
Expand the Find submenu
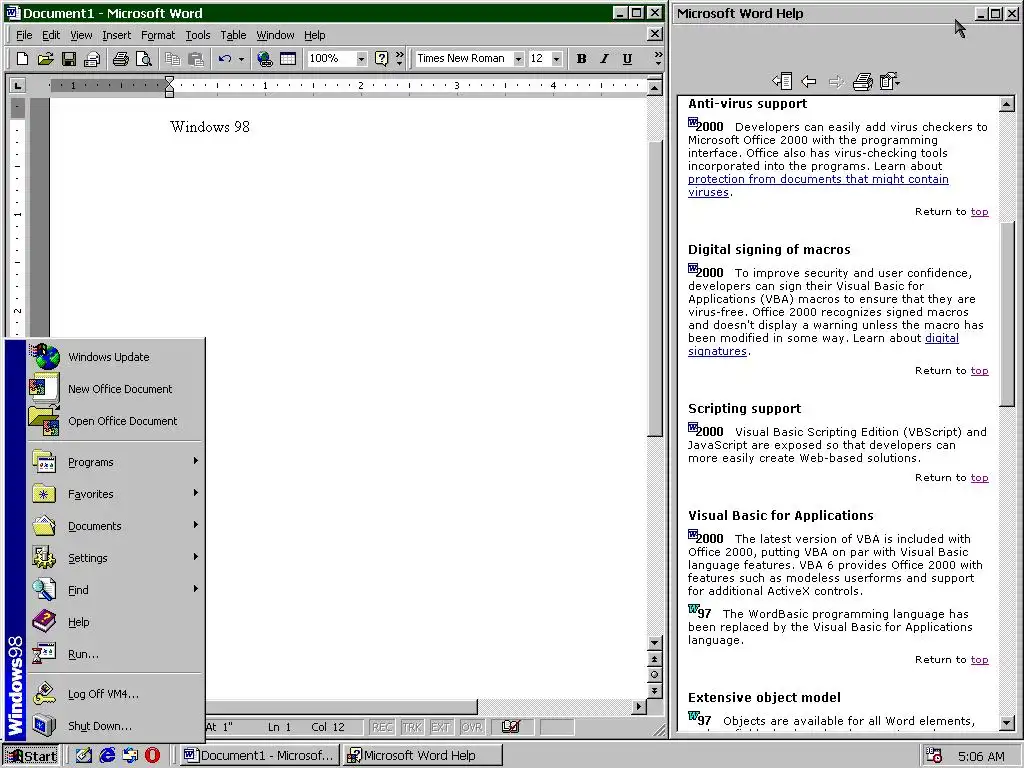click(x=116, y=590)
